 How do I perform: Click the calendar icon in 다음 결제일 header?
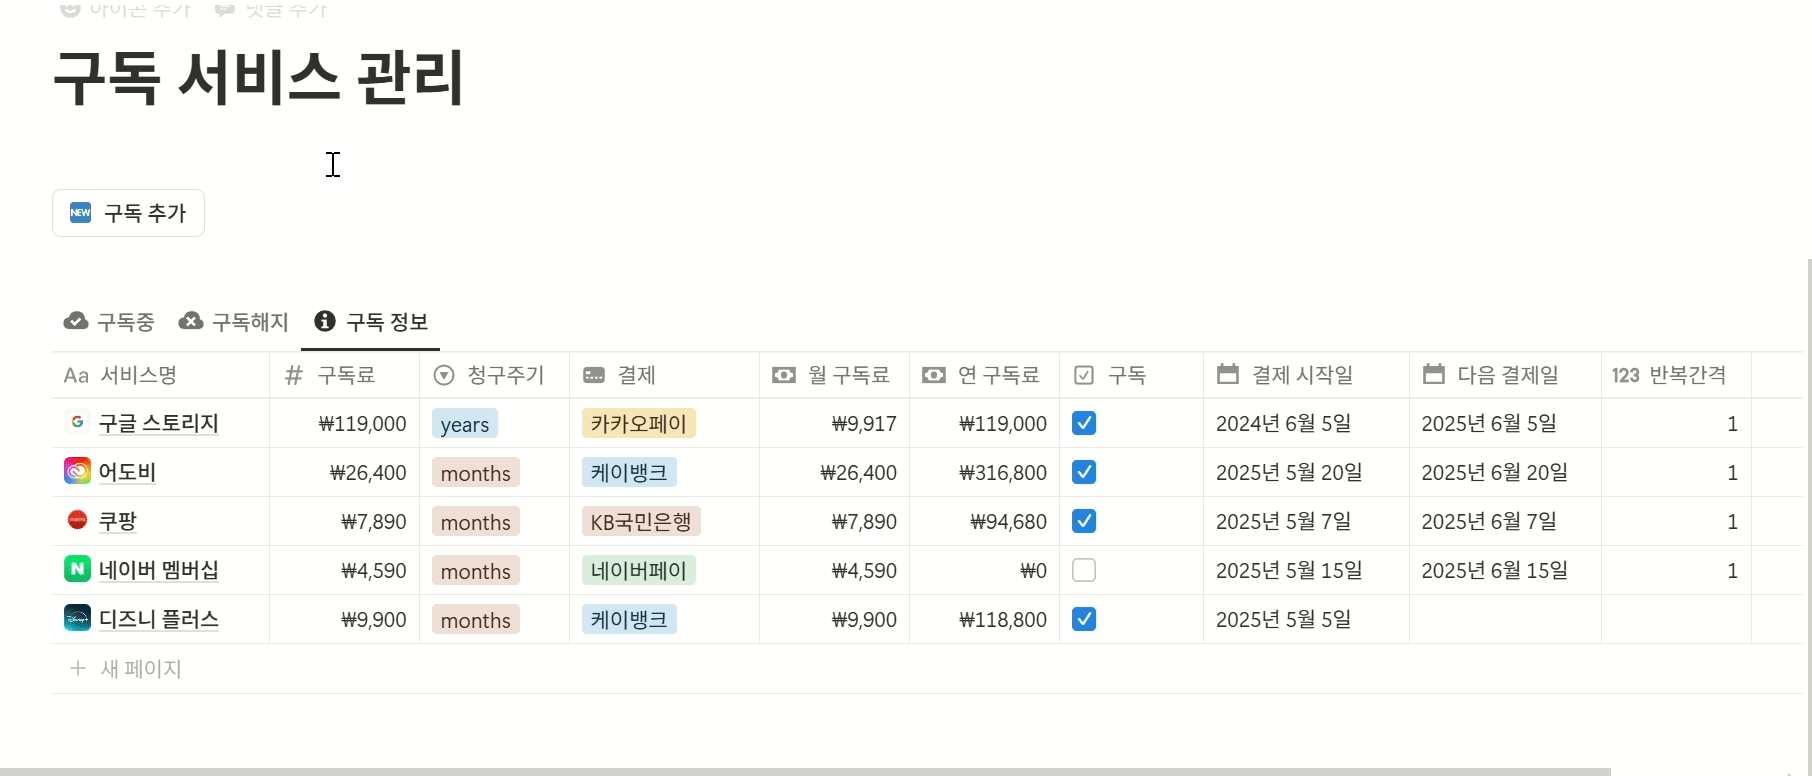[x=1434, y=374]
